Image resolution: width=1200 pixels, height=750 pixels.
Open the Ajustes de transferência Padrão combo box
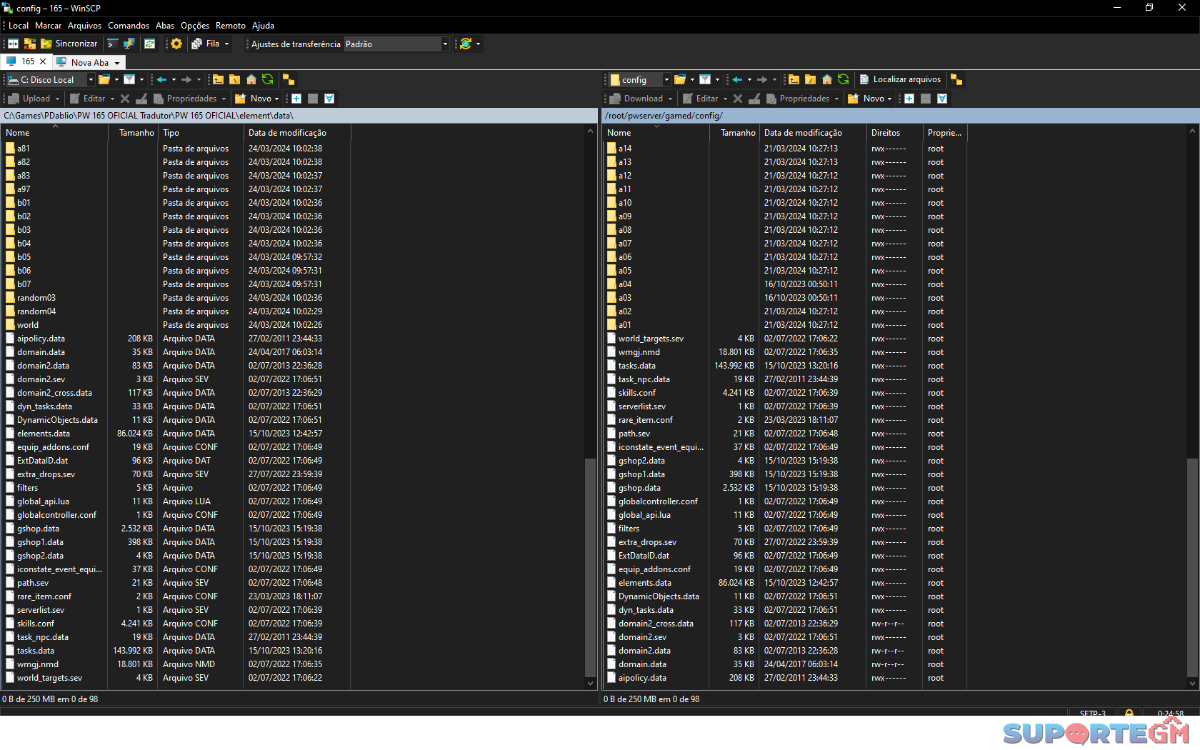tap(397, 44)
